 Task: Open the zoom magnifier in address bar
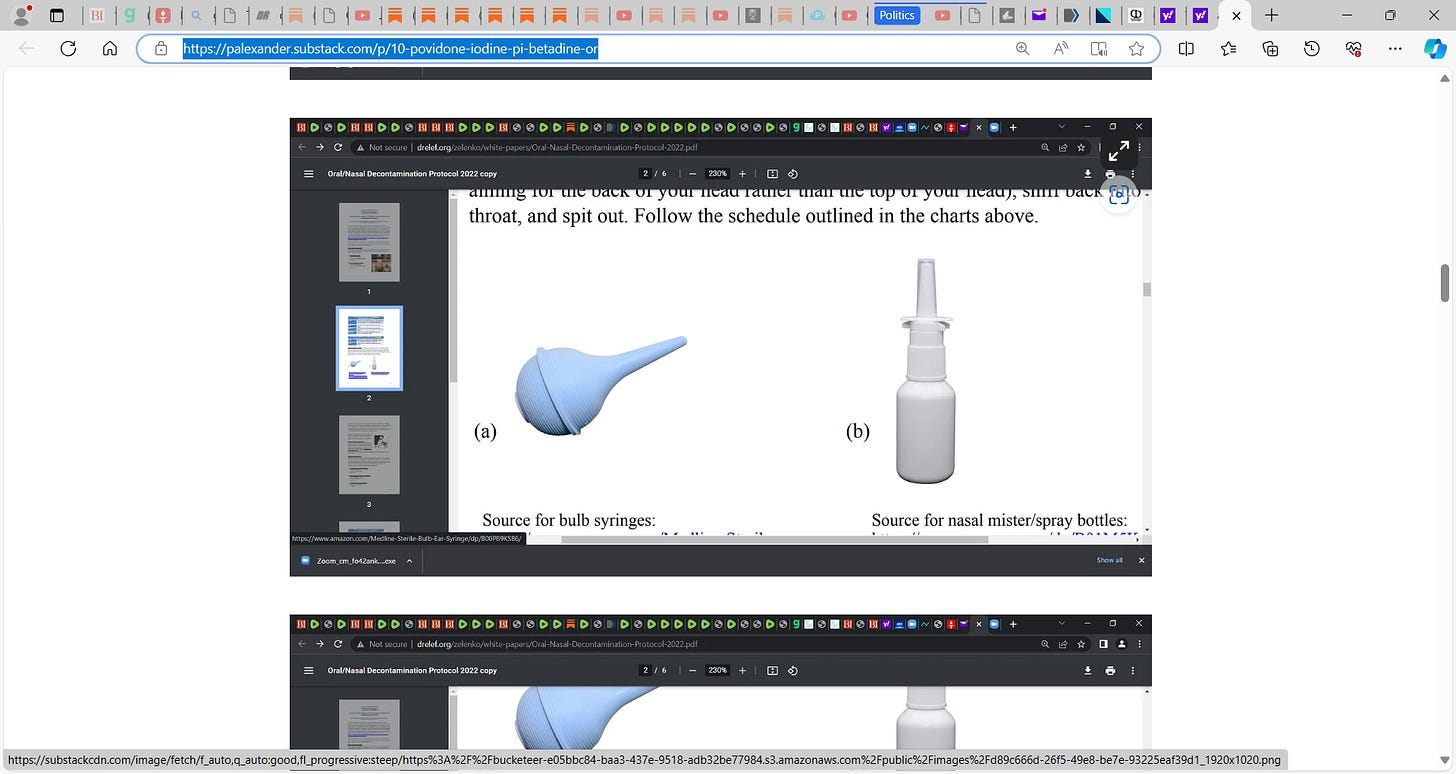[x=1022, y=48]
